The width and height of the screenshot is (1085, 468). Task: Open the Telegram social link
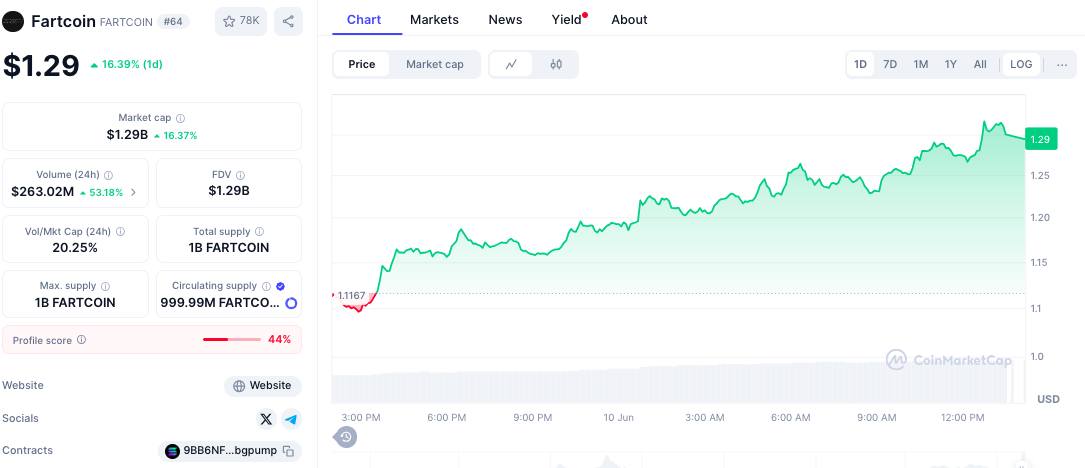tap(291, 419)
